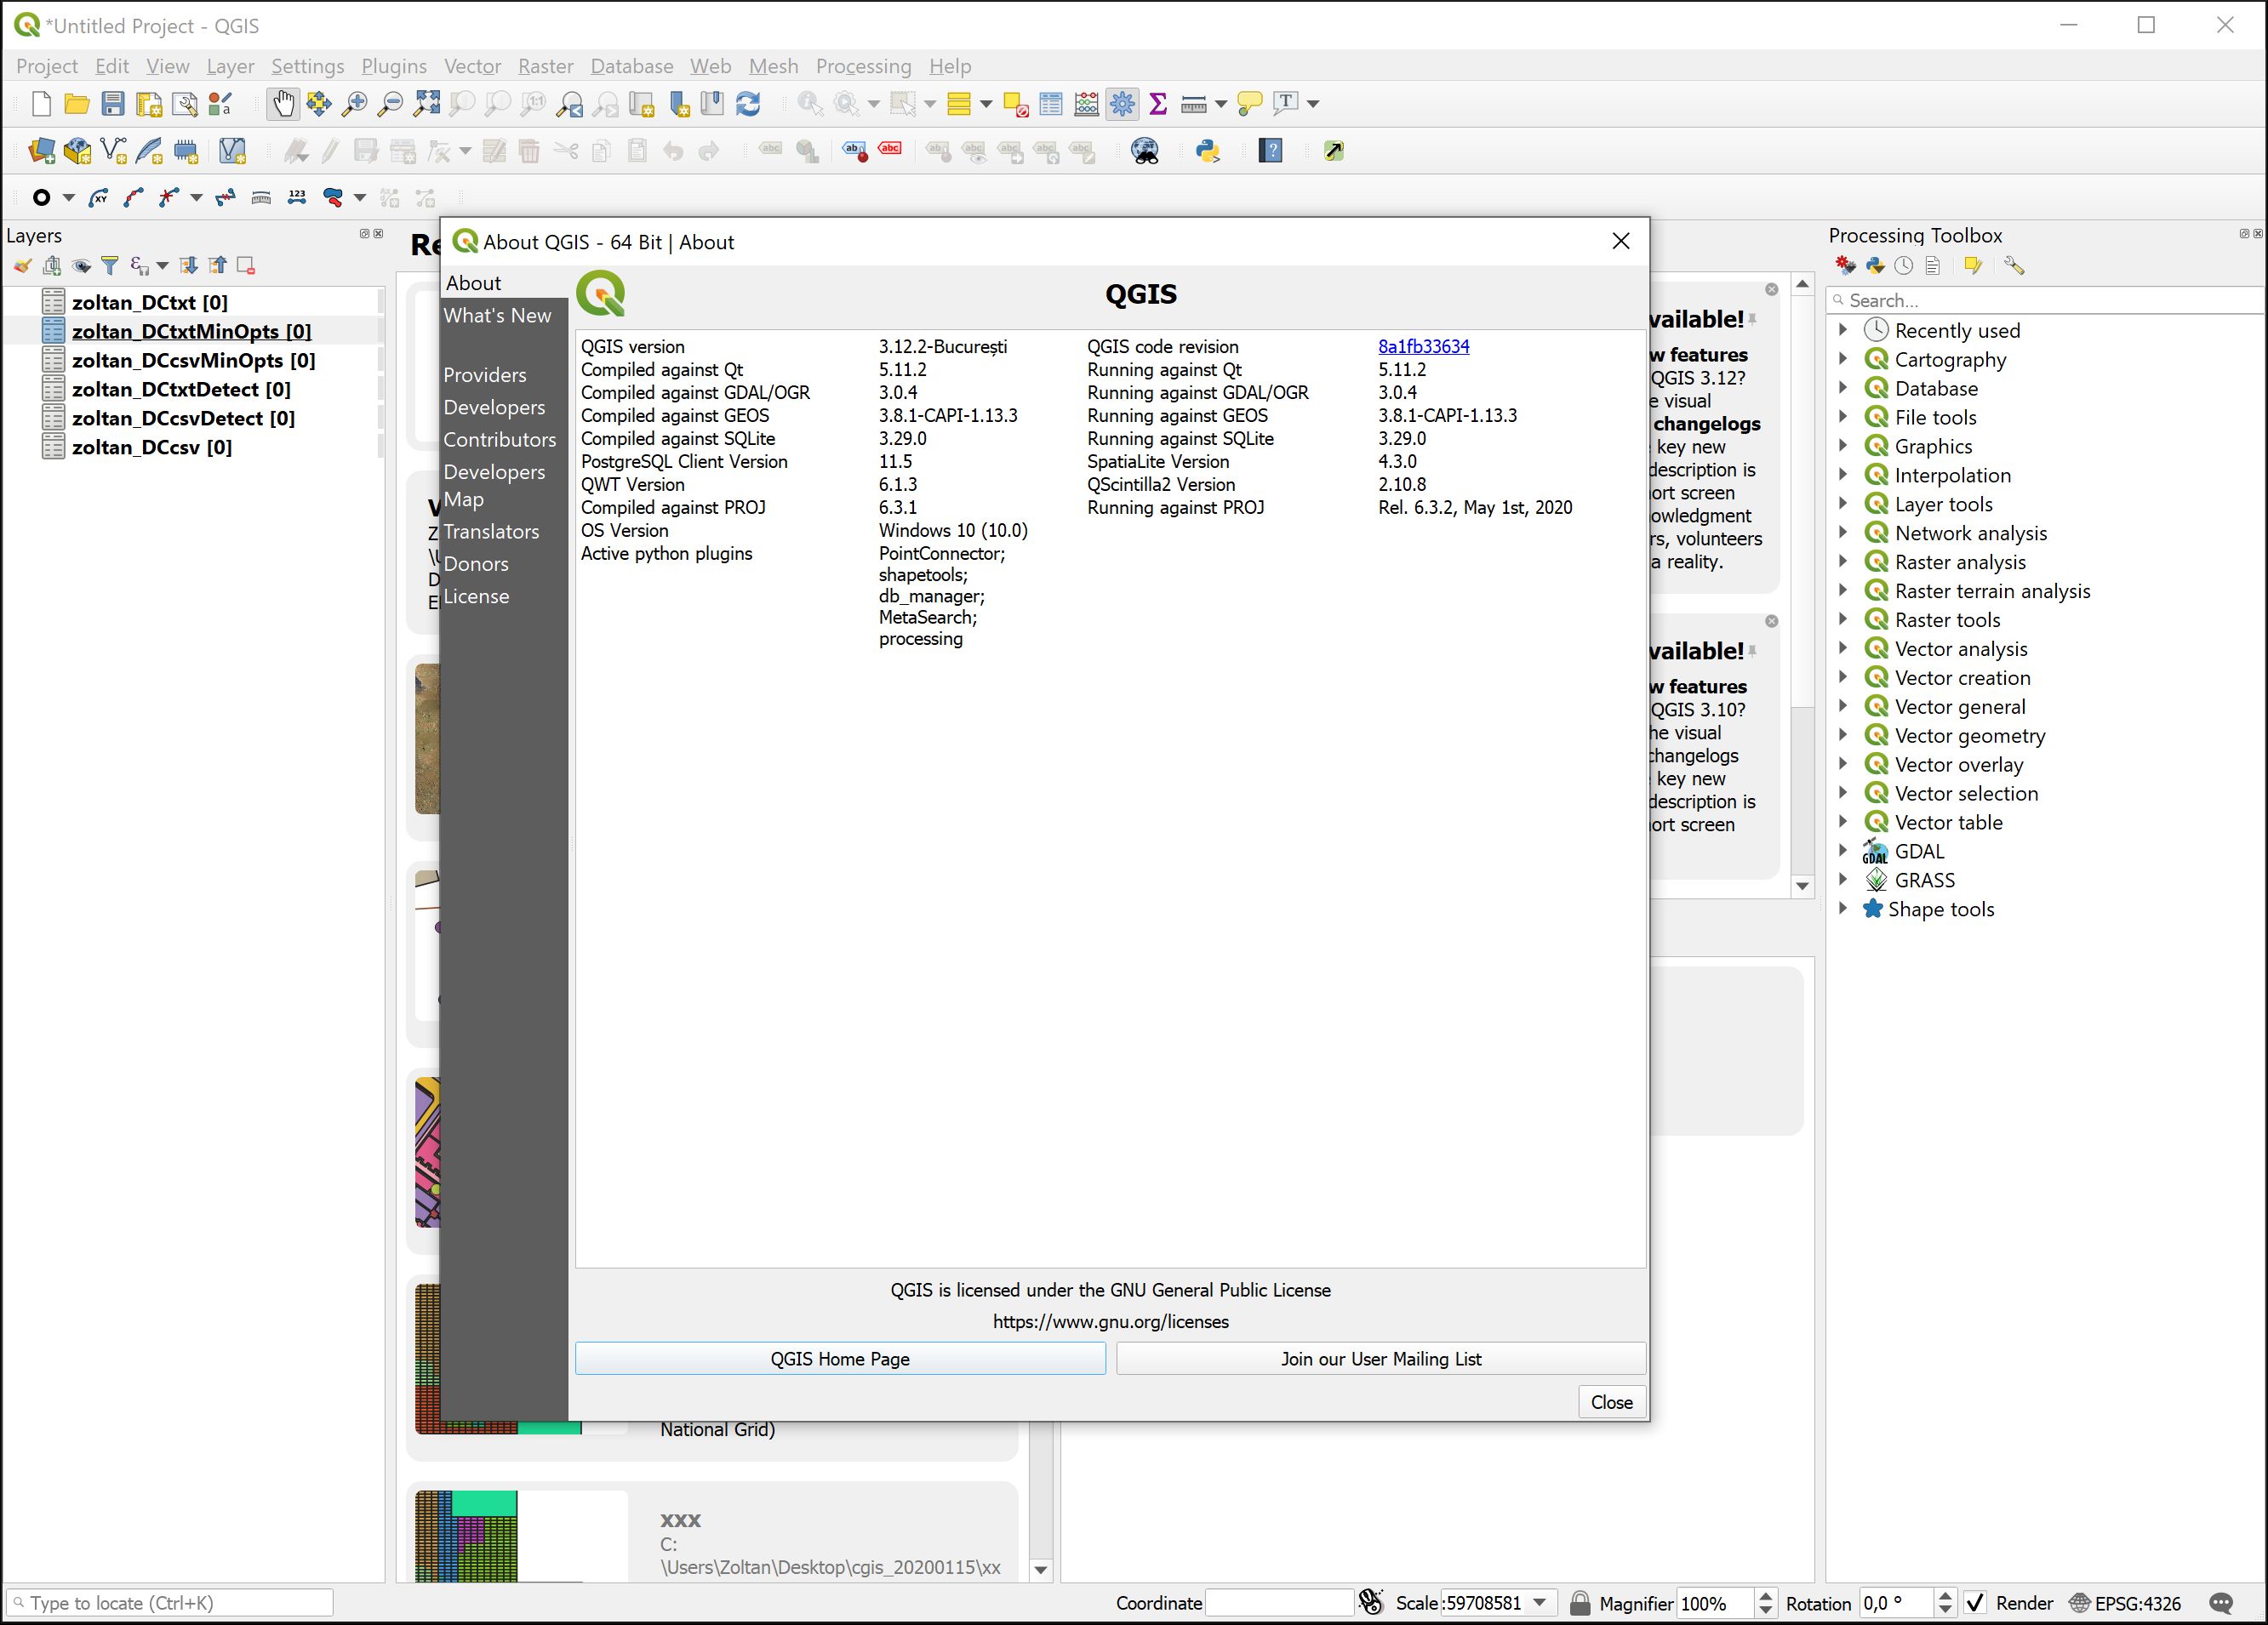
Task: Open the Python Console
Action: (x=1207, y=150)
